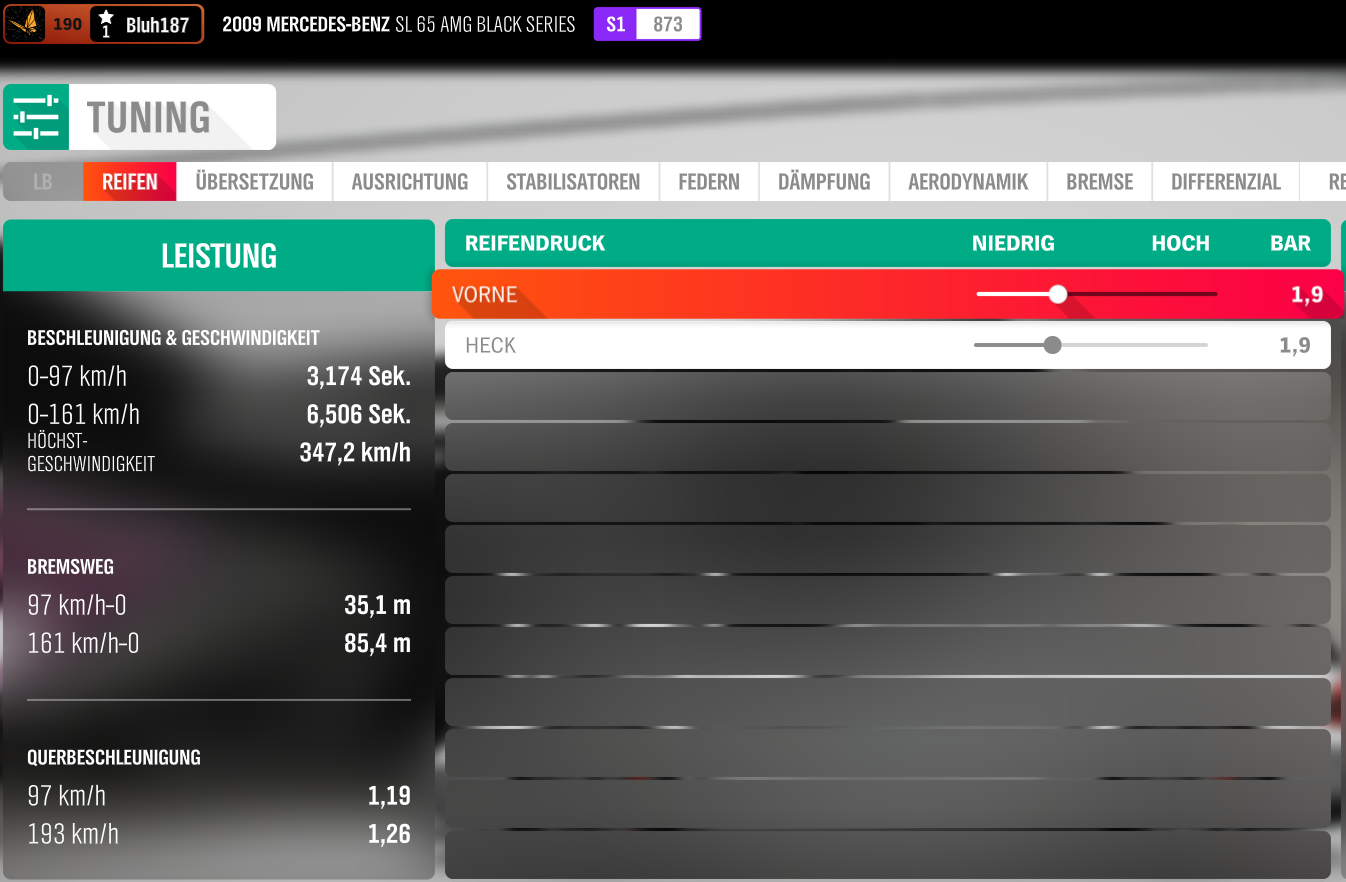1346x882 pixels.
Task: Click the 873 performance index value
Action: click(668, 24)
